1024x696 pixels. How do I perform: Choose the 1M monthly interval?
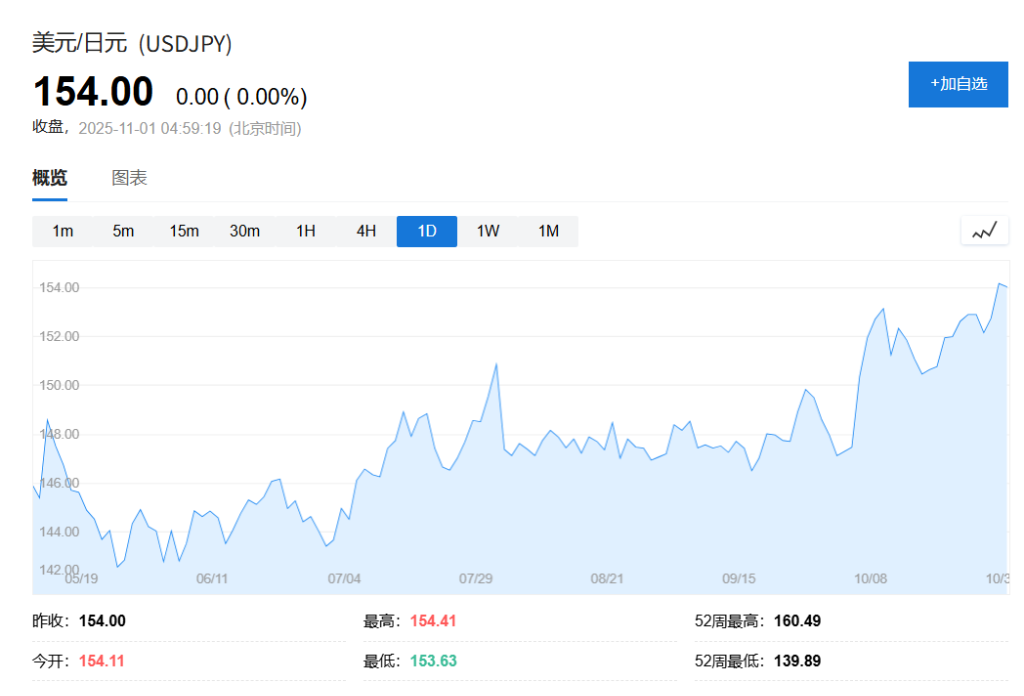click(x=548, y=231)
